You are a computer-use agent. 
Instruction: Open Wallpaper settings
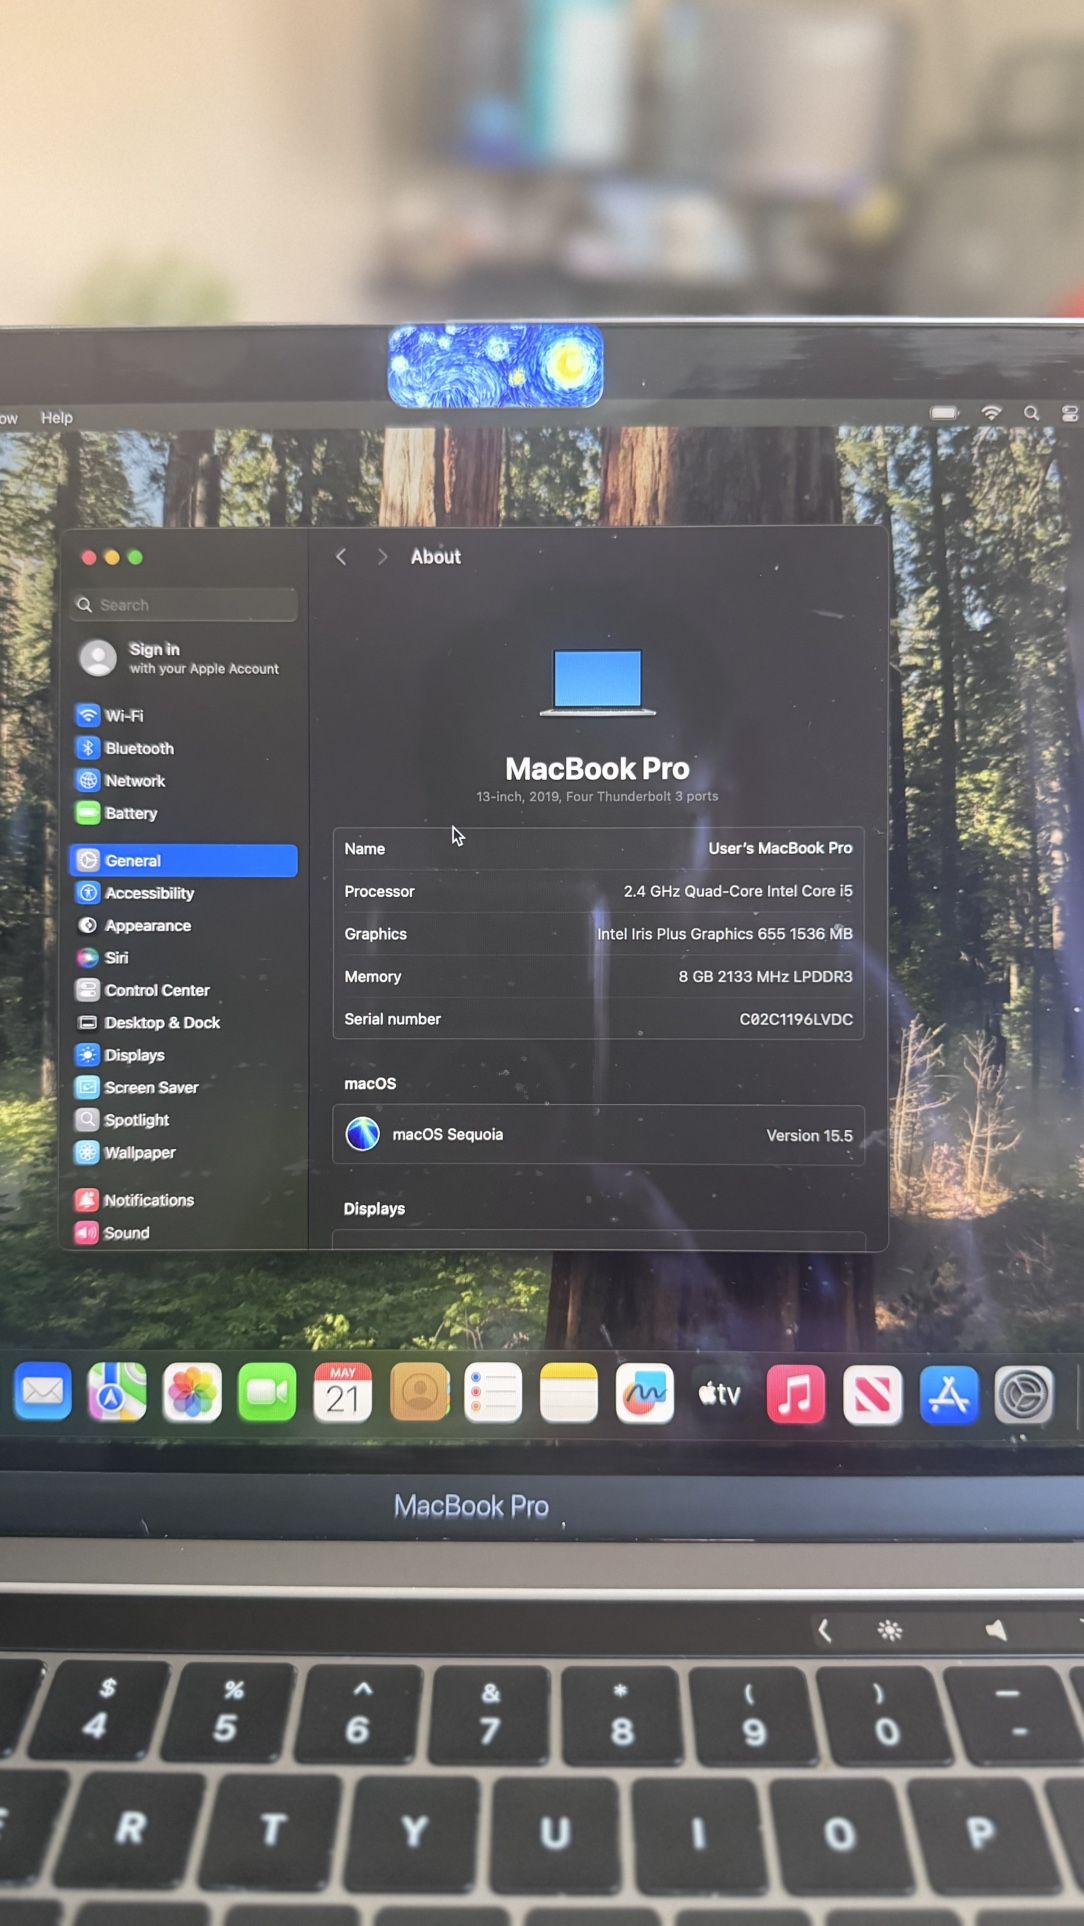click(126, 1152)
